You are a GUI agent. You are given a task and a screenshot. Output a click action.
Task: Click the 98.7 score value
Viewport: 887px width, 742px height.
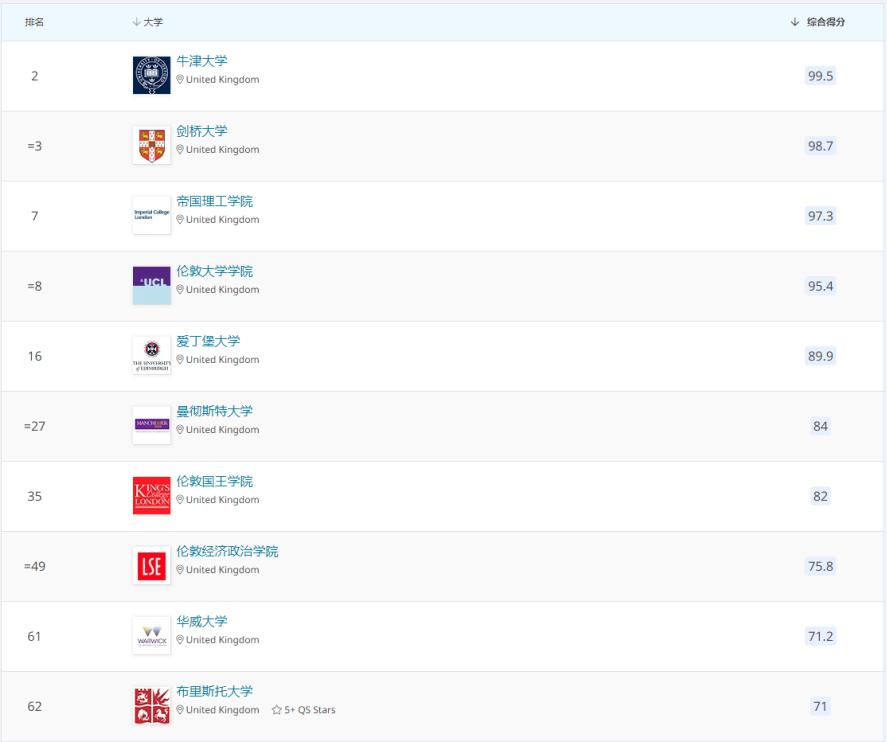[820, 146]
